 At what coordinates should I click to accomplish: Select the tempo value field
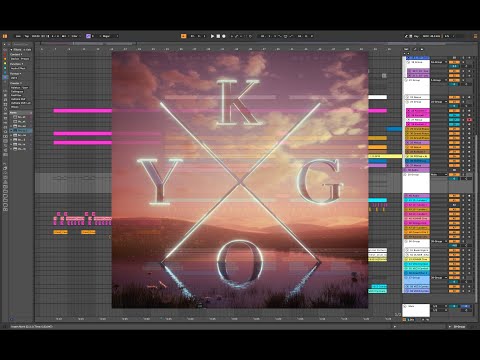click(x=35, y=36)
